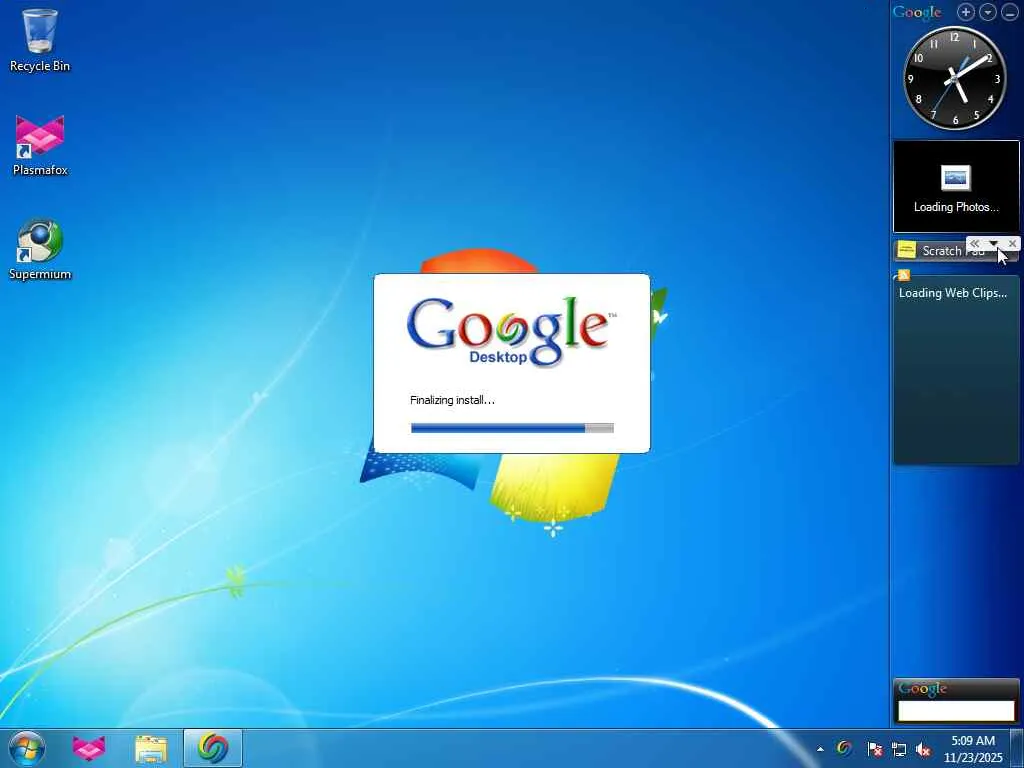Open the Scratch Pad gadget menu triangle
This screenshot has height=768, width=1024.
coord(993,244)
